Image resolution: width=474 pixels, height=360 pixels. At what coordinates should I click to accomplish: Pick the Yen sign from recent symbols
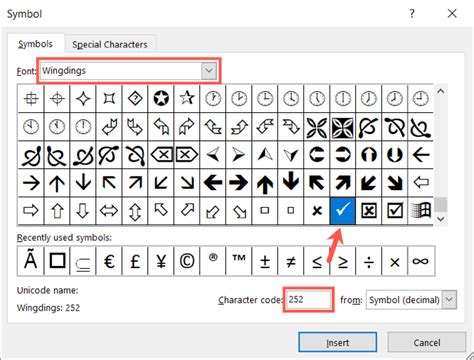pyautogui.click(x=161, y=261)
